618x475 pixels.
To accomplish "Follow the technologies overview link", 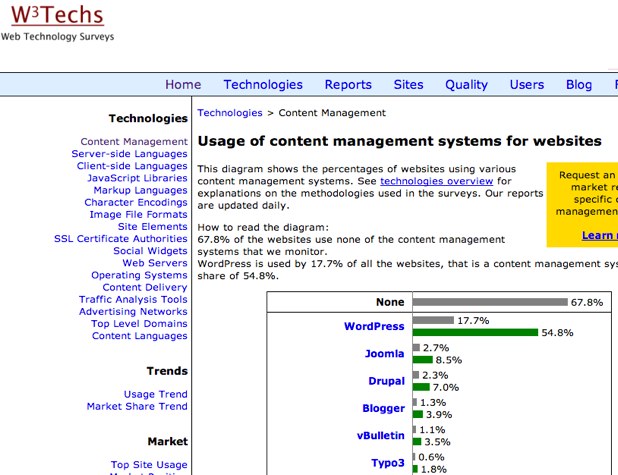I will pos(436,181).
